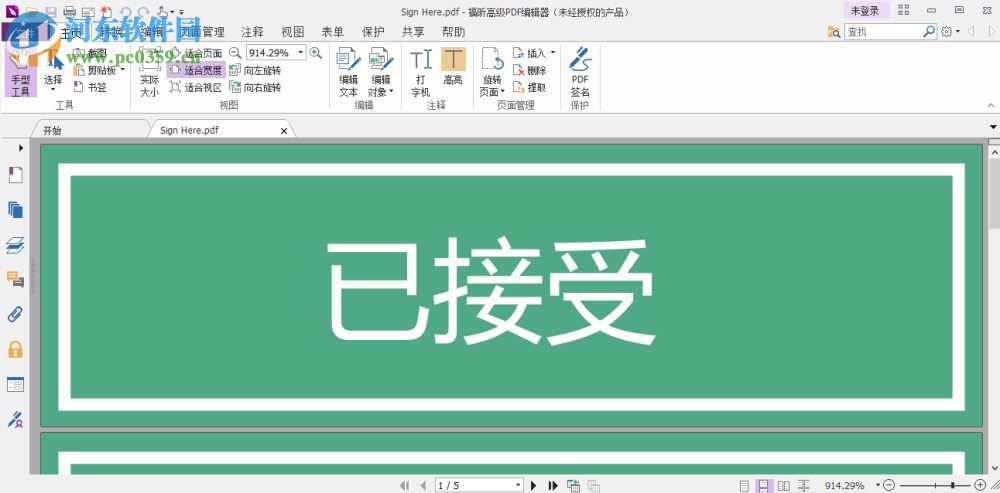The image size is (1000, 493).
Task: Jump to the last page
Action: coord(553,485)
